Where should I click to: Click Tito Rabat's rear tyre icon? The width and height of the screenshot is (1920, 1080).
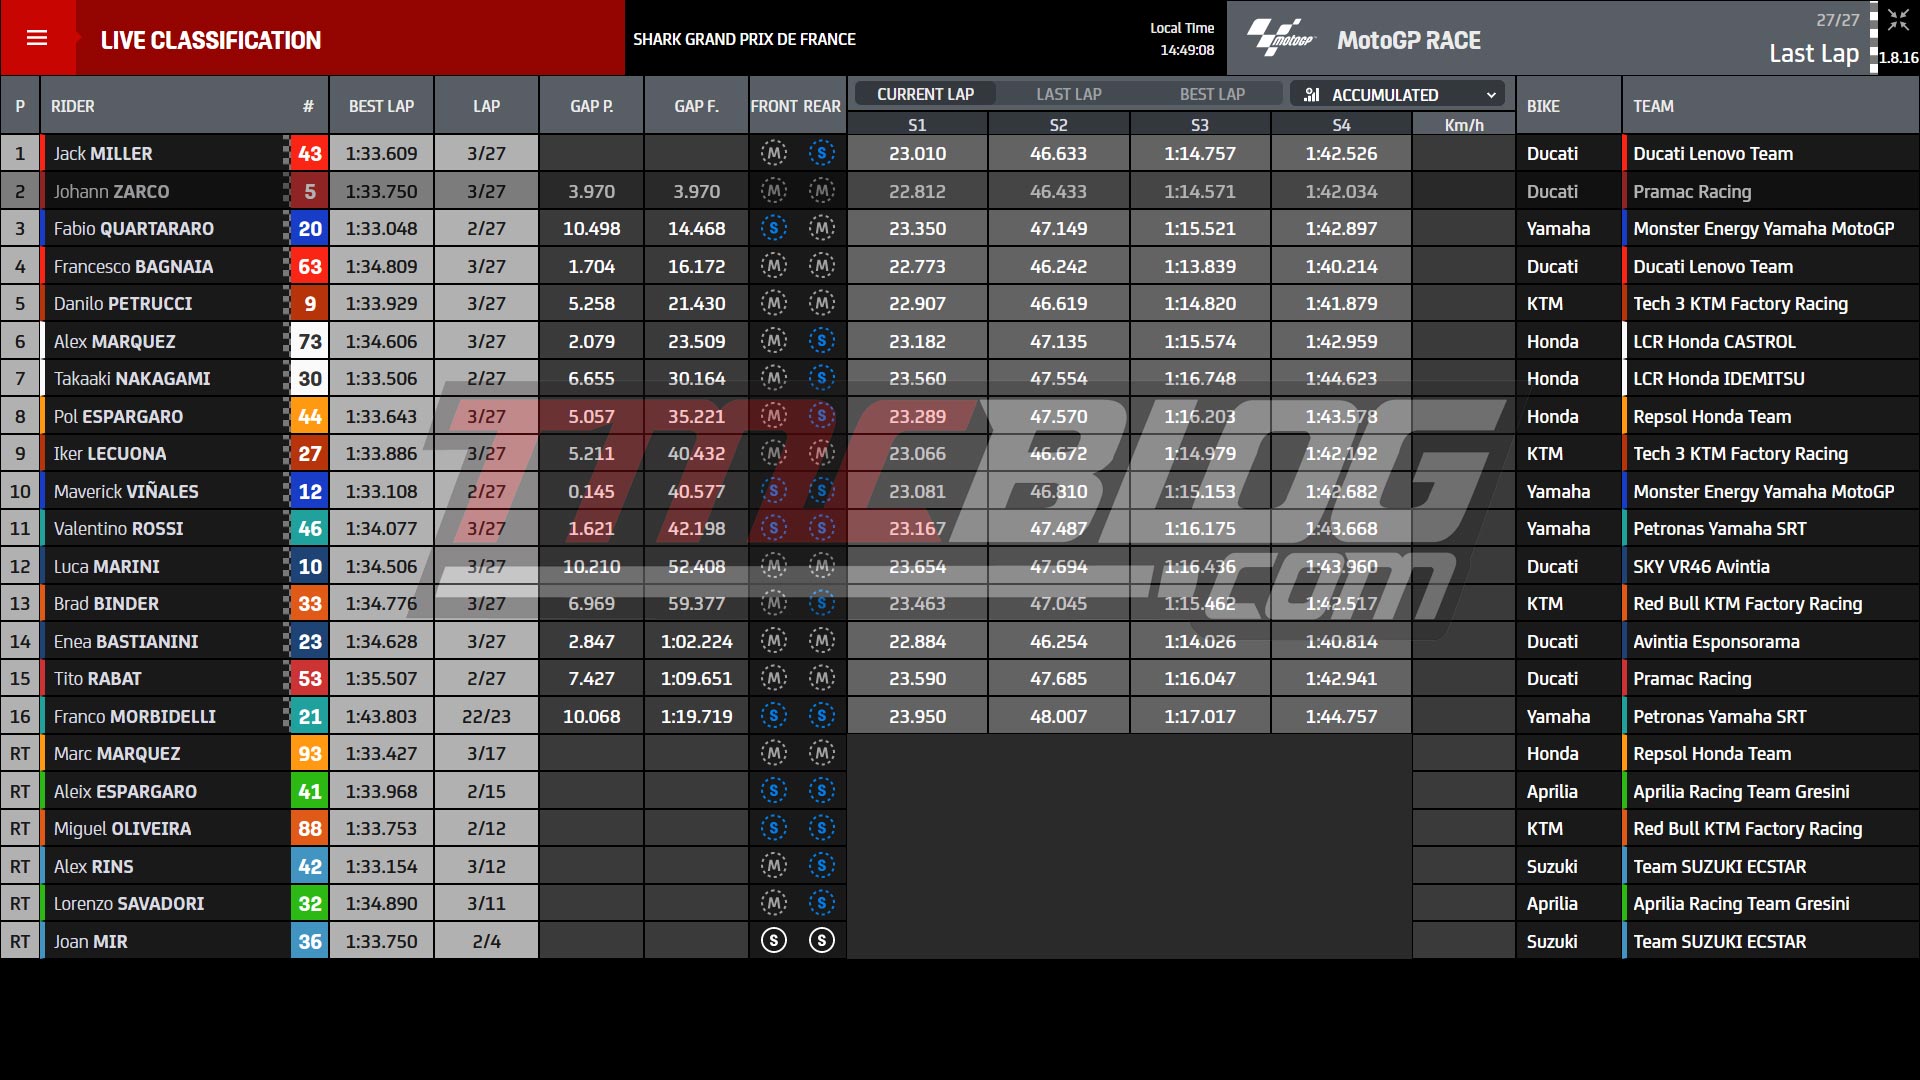[822, 678]
